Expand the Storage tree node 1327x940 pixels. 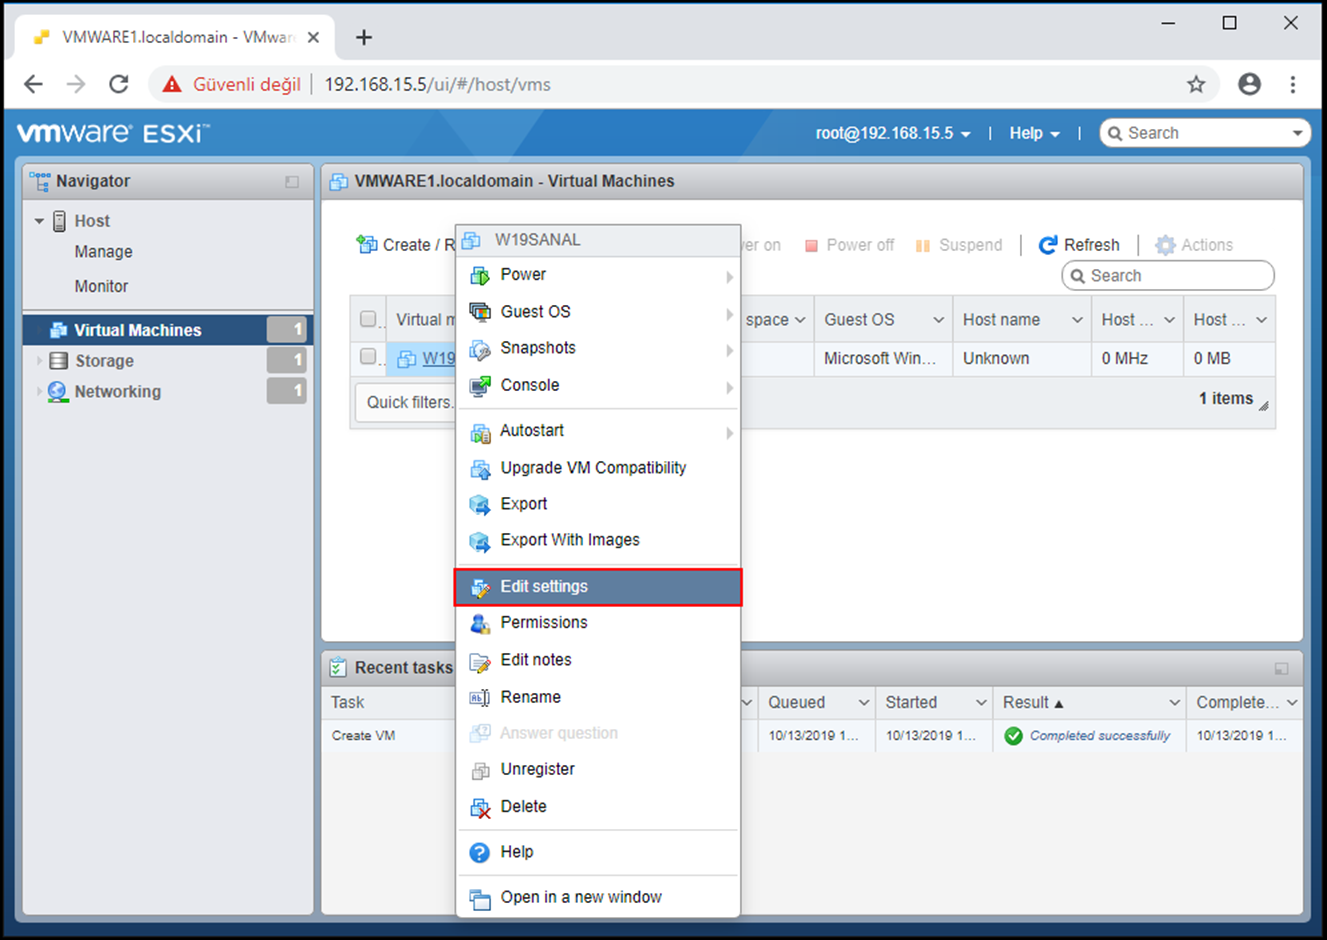[39, 361]
